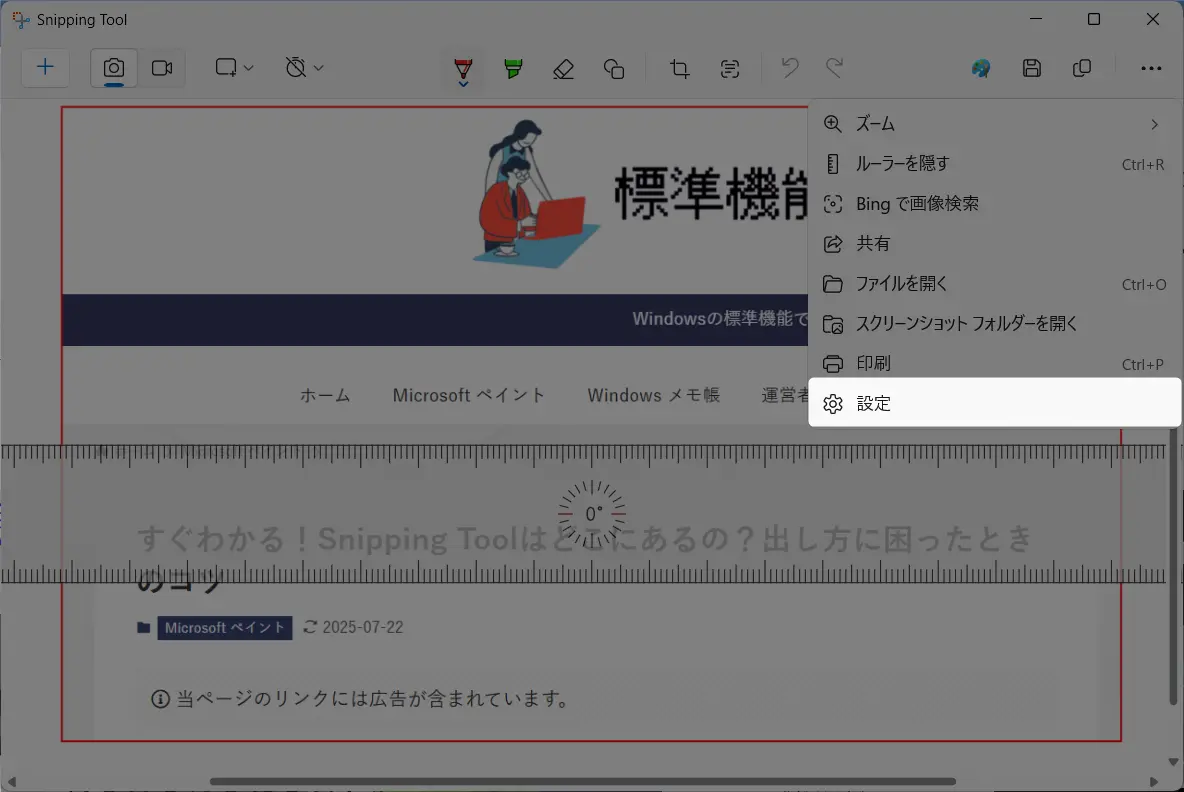Click Microsoft ペイント nav link
The height and width of the screenshot is (792, 1184).
pos(469,395)
